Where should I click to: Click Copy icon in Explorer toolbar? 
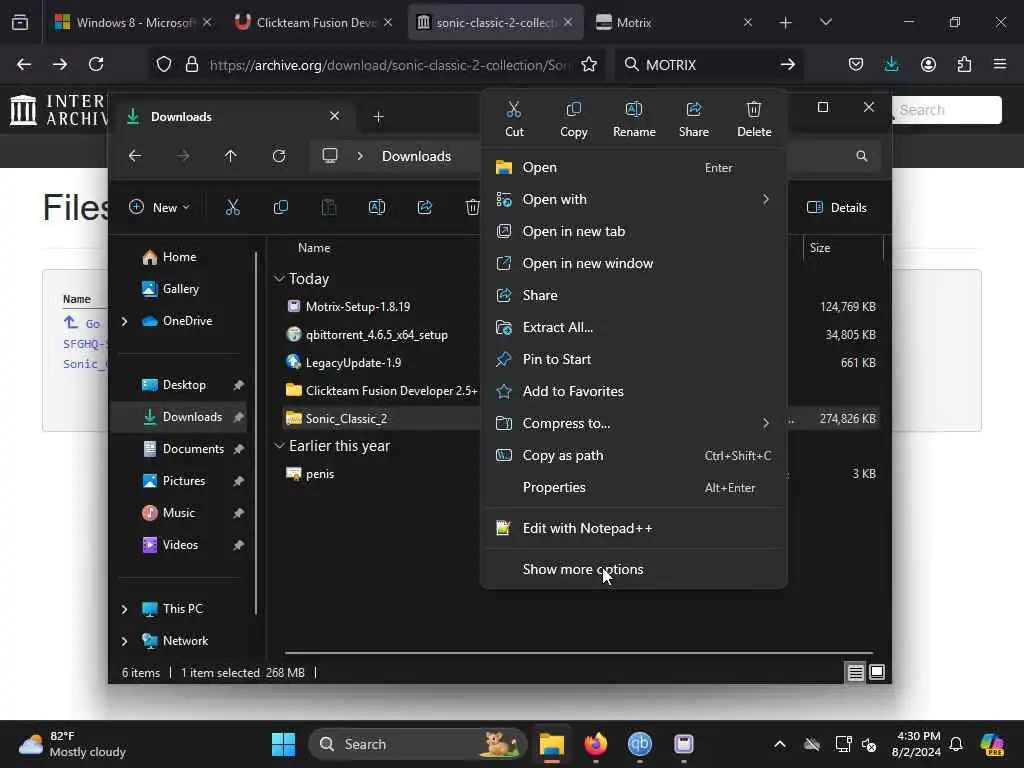click(281, 208)
